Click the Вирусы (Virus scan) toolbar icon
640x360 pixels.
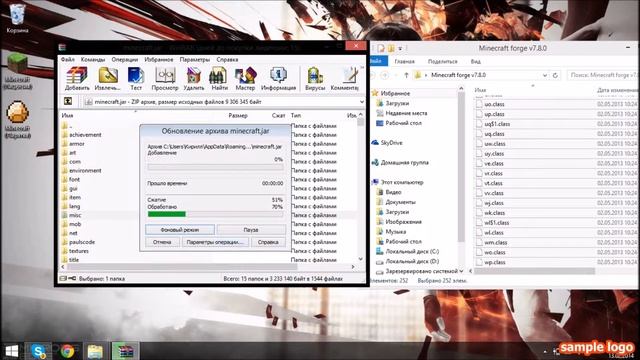(x=315, y=79)
